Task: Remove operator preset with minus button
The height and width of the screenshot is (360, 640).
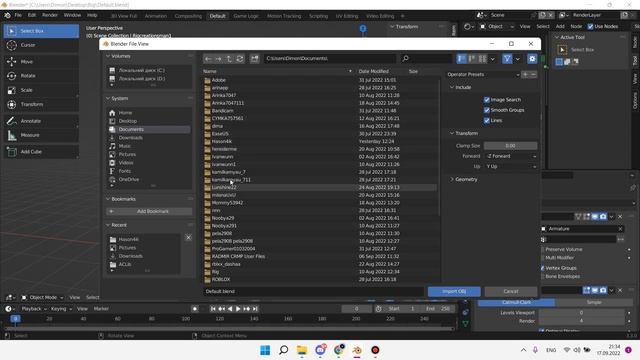Action: click(x=533, y=75)
